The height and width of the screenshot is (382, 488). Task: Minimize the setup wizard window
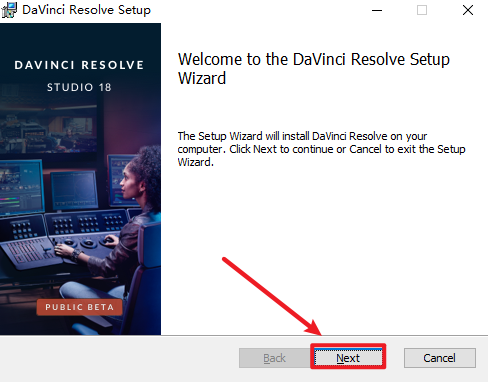[x=377, y=10]
